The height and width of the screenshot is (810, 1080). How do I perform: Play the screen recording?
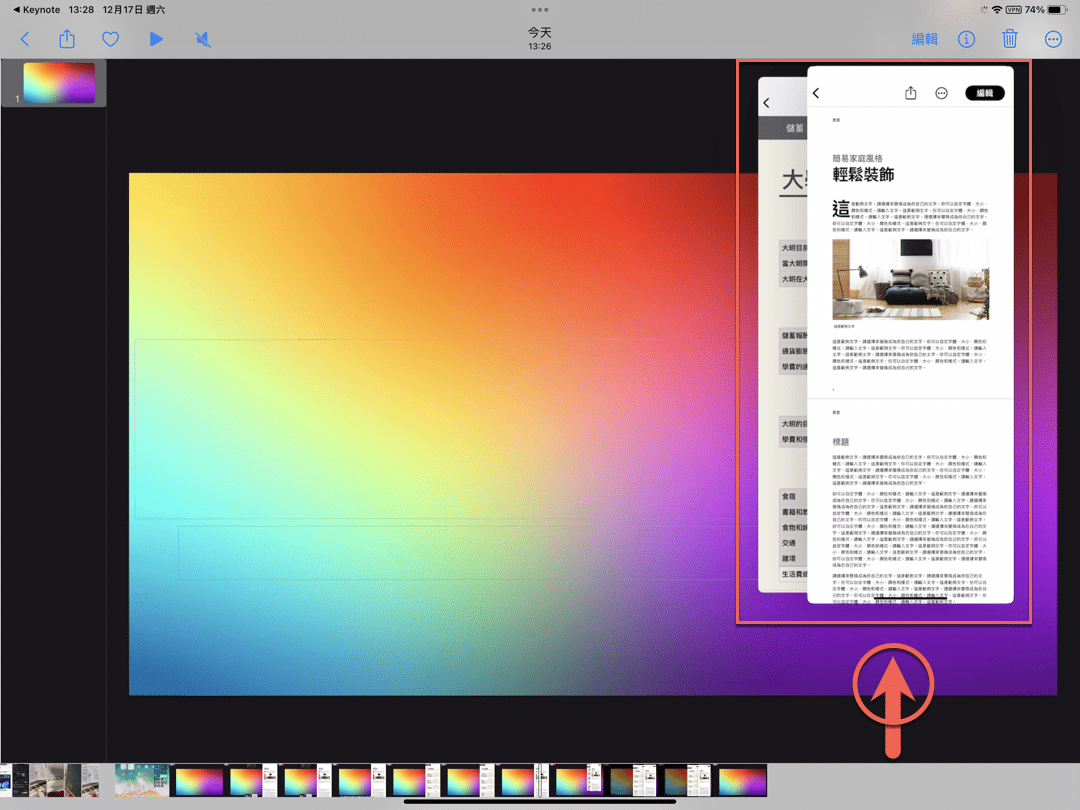click(x=156, y=39)
